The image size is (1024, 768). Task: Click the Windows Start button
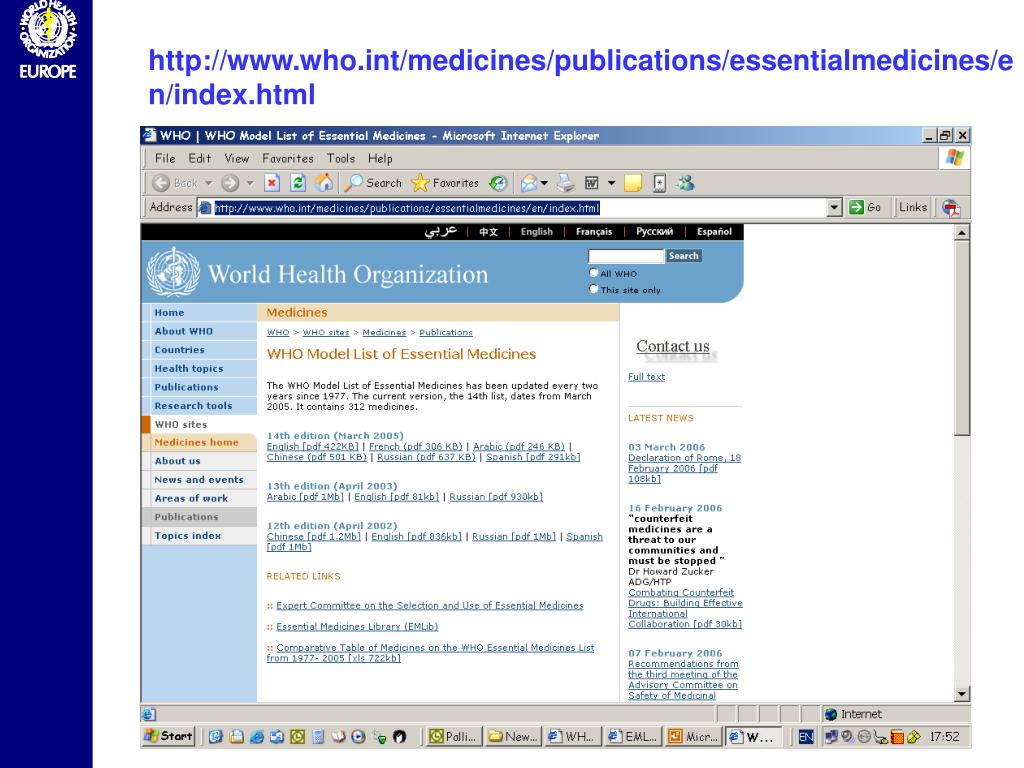[x=168, y=737]
